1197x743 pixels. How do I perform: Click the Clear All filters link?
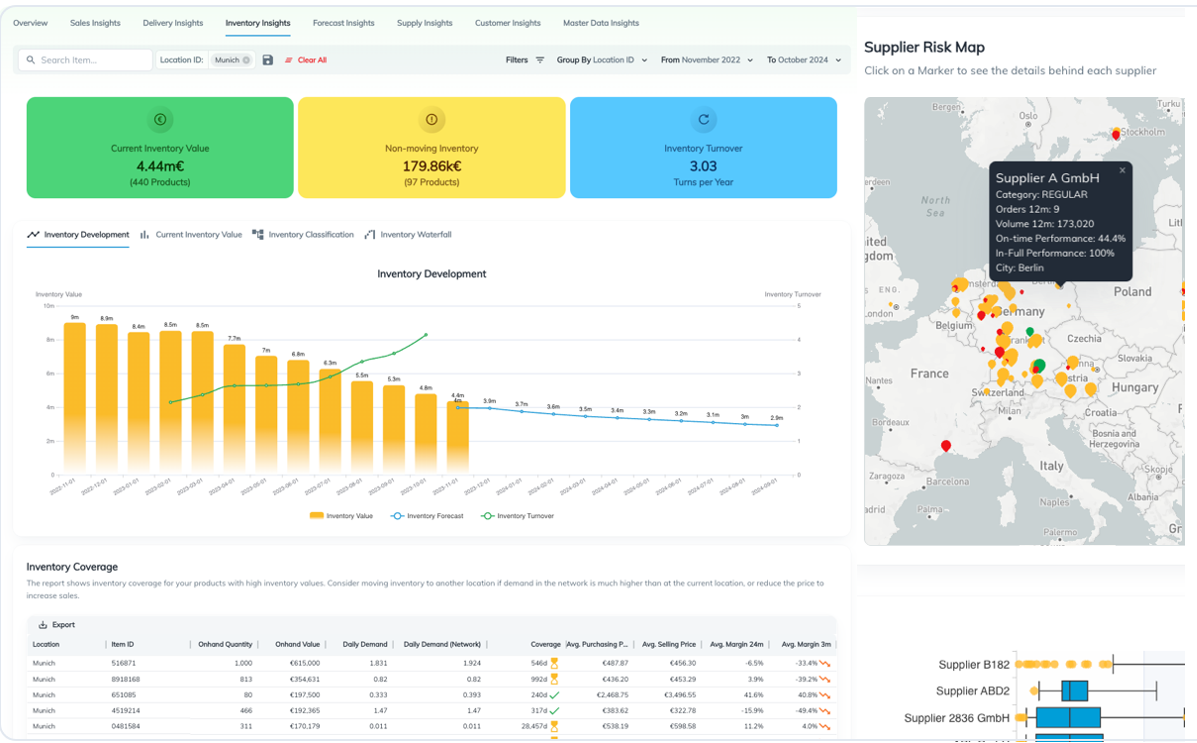[311, 60]
